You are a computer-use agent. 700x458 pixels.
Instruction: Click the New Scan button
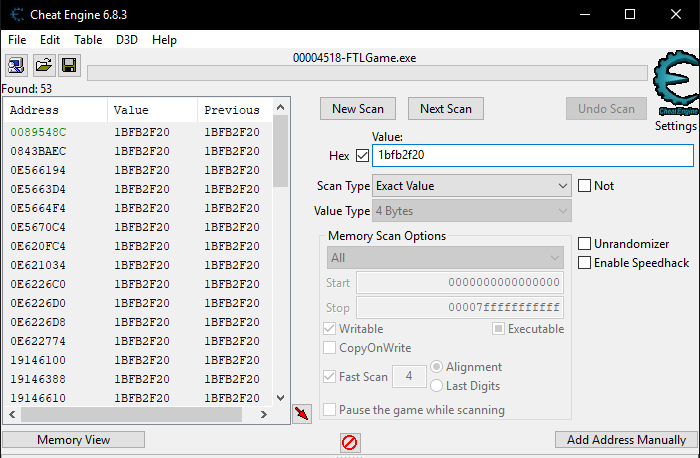click(358, 108)
